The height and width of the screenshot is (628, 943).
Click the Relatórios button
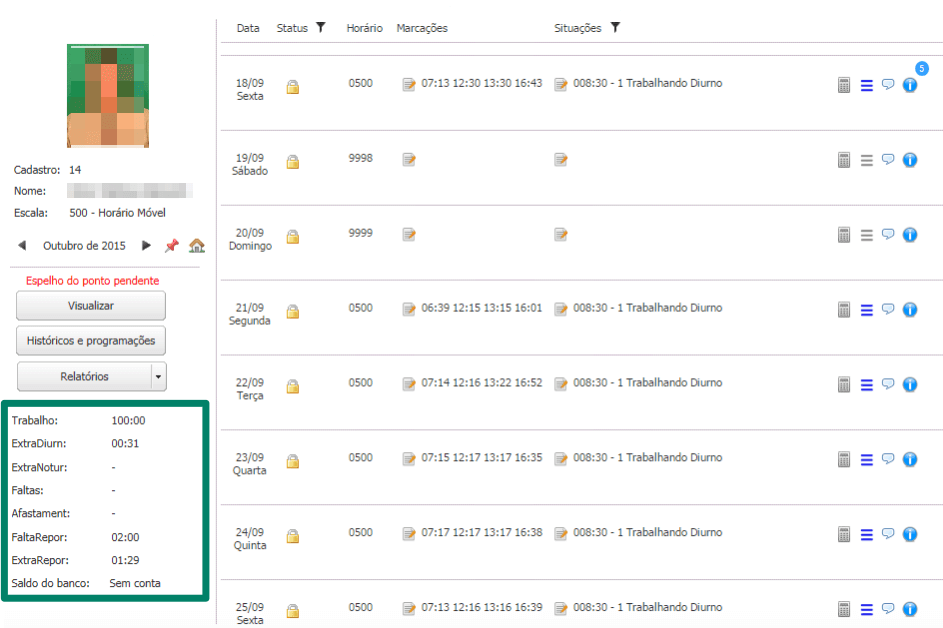(84, 377)
